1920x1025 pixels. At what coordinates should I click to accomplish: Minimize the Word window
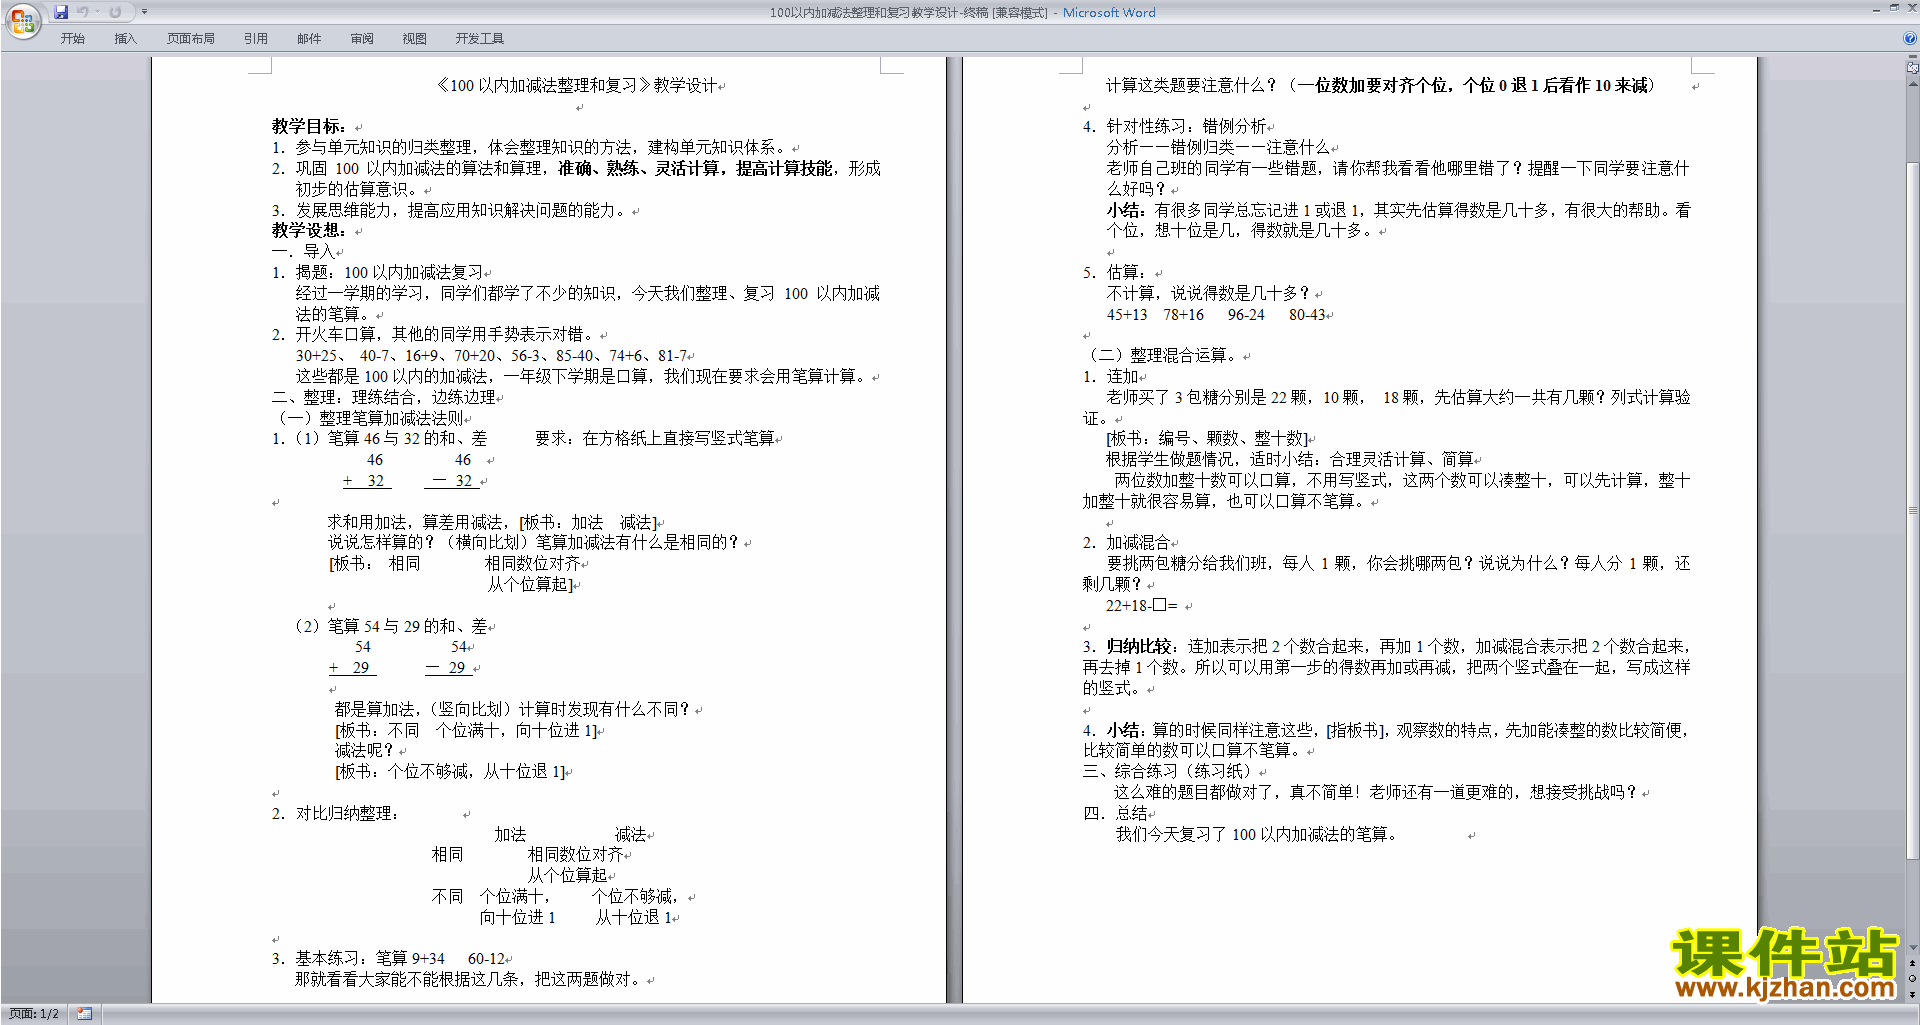click(x=1876, y=9)
